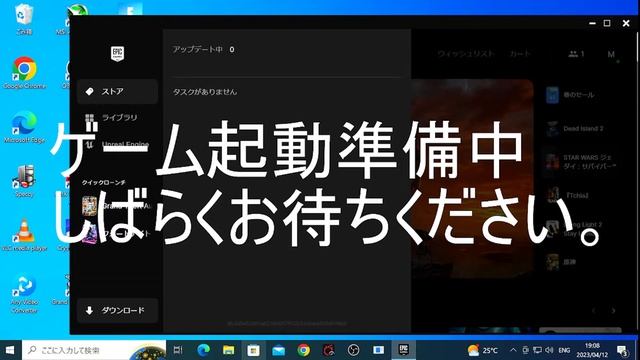Click the タスクがありません message

[205, 92]
